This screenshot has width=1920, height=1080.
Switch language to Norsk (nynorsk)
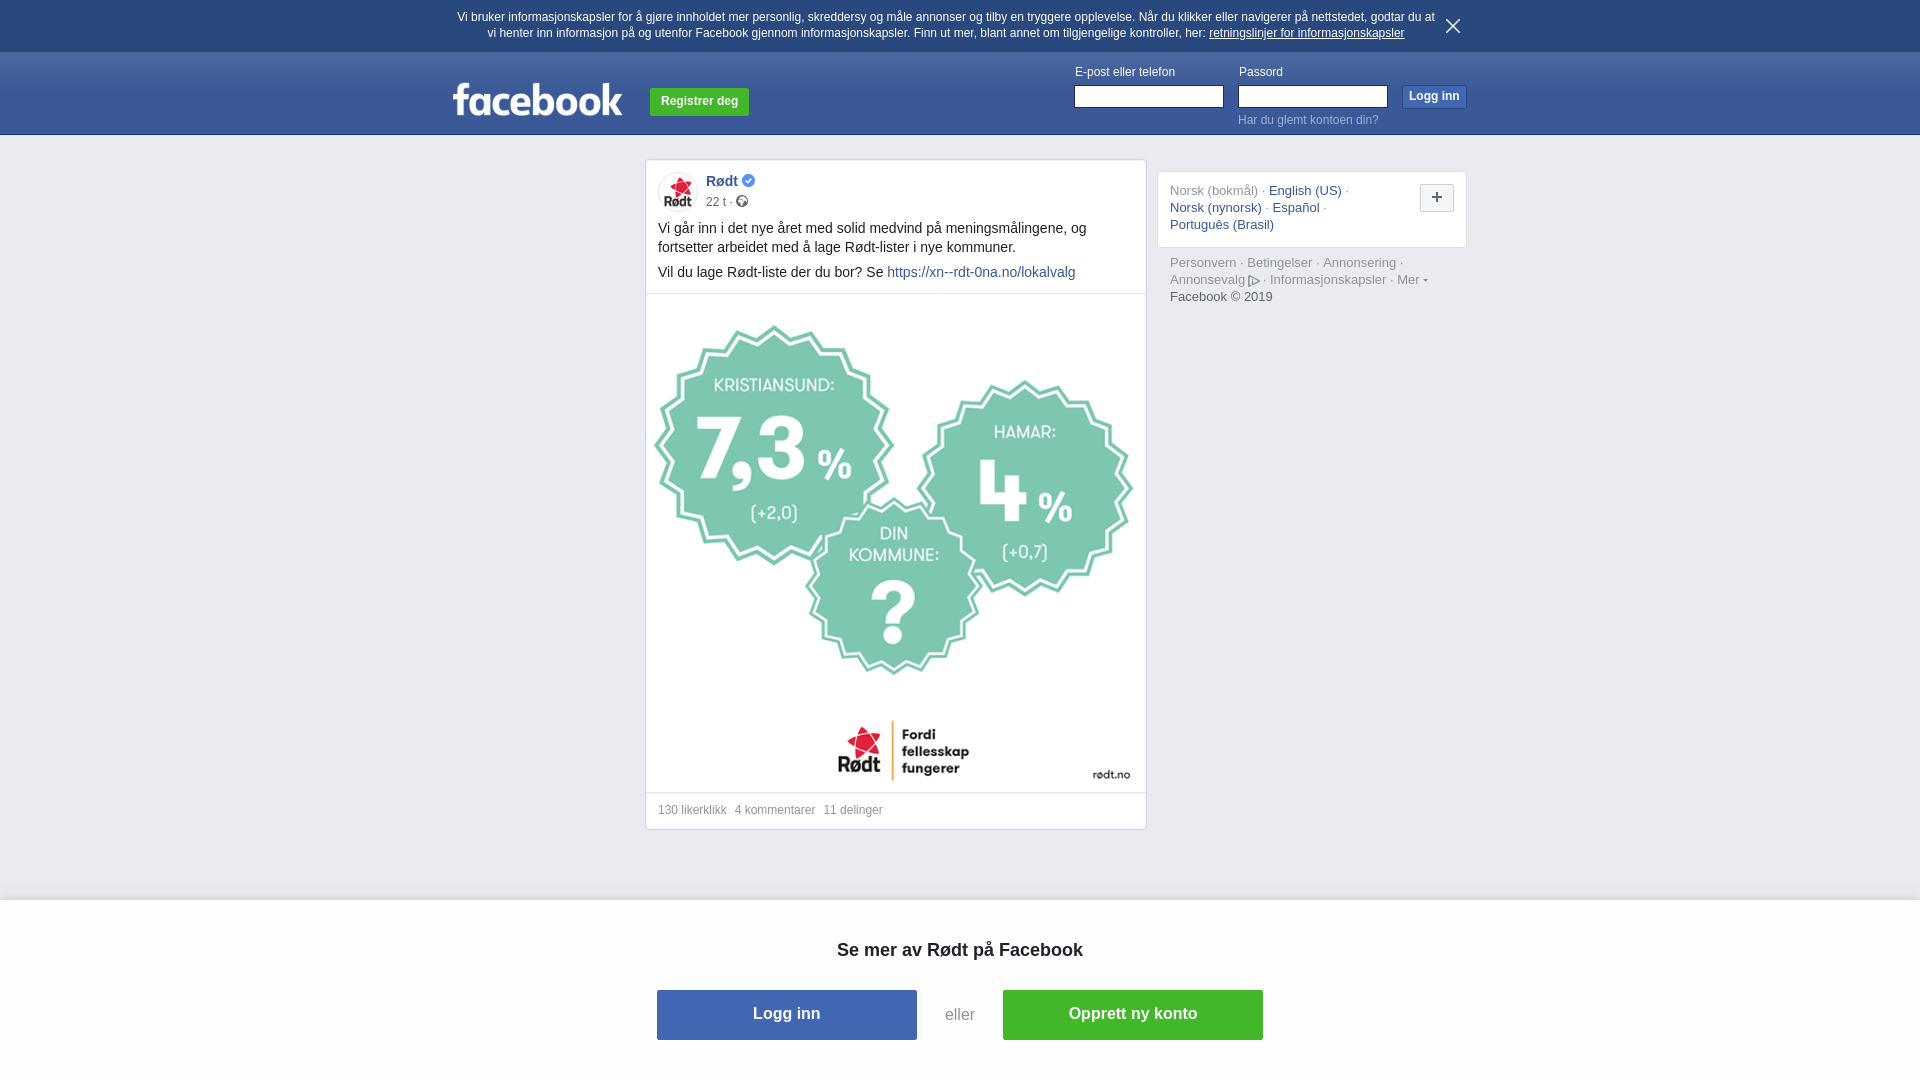coord(1216,208)
